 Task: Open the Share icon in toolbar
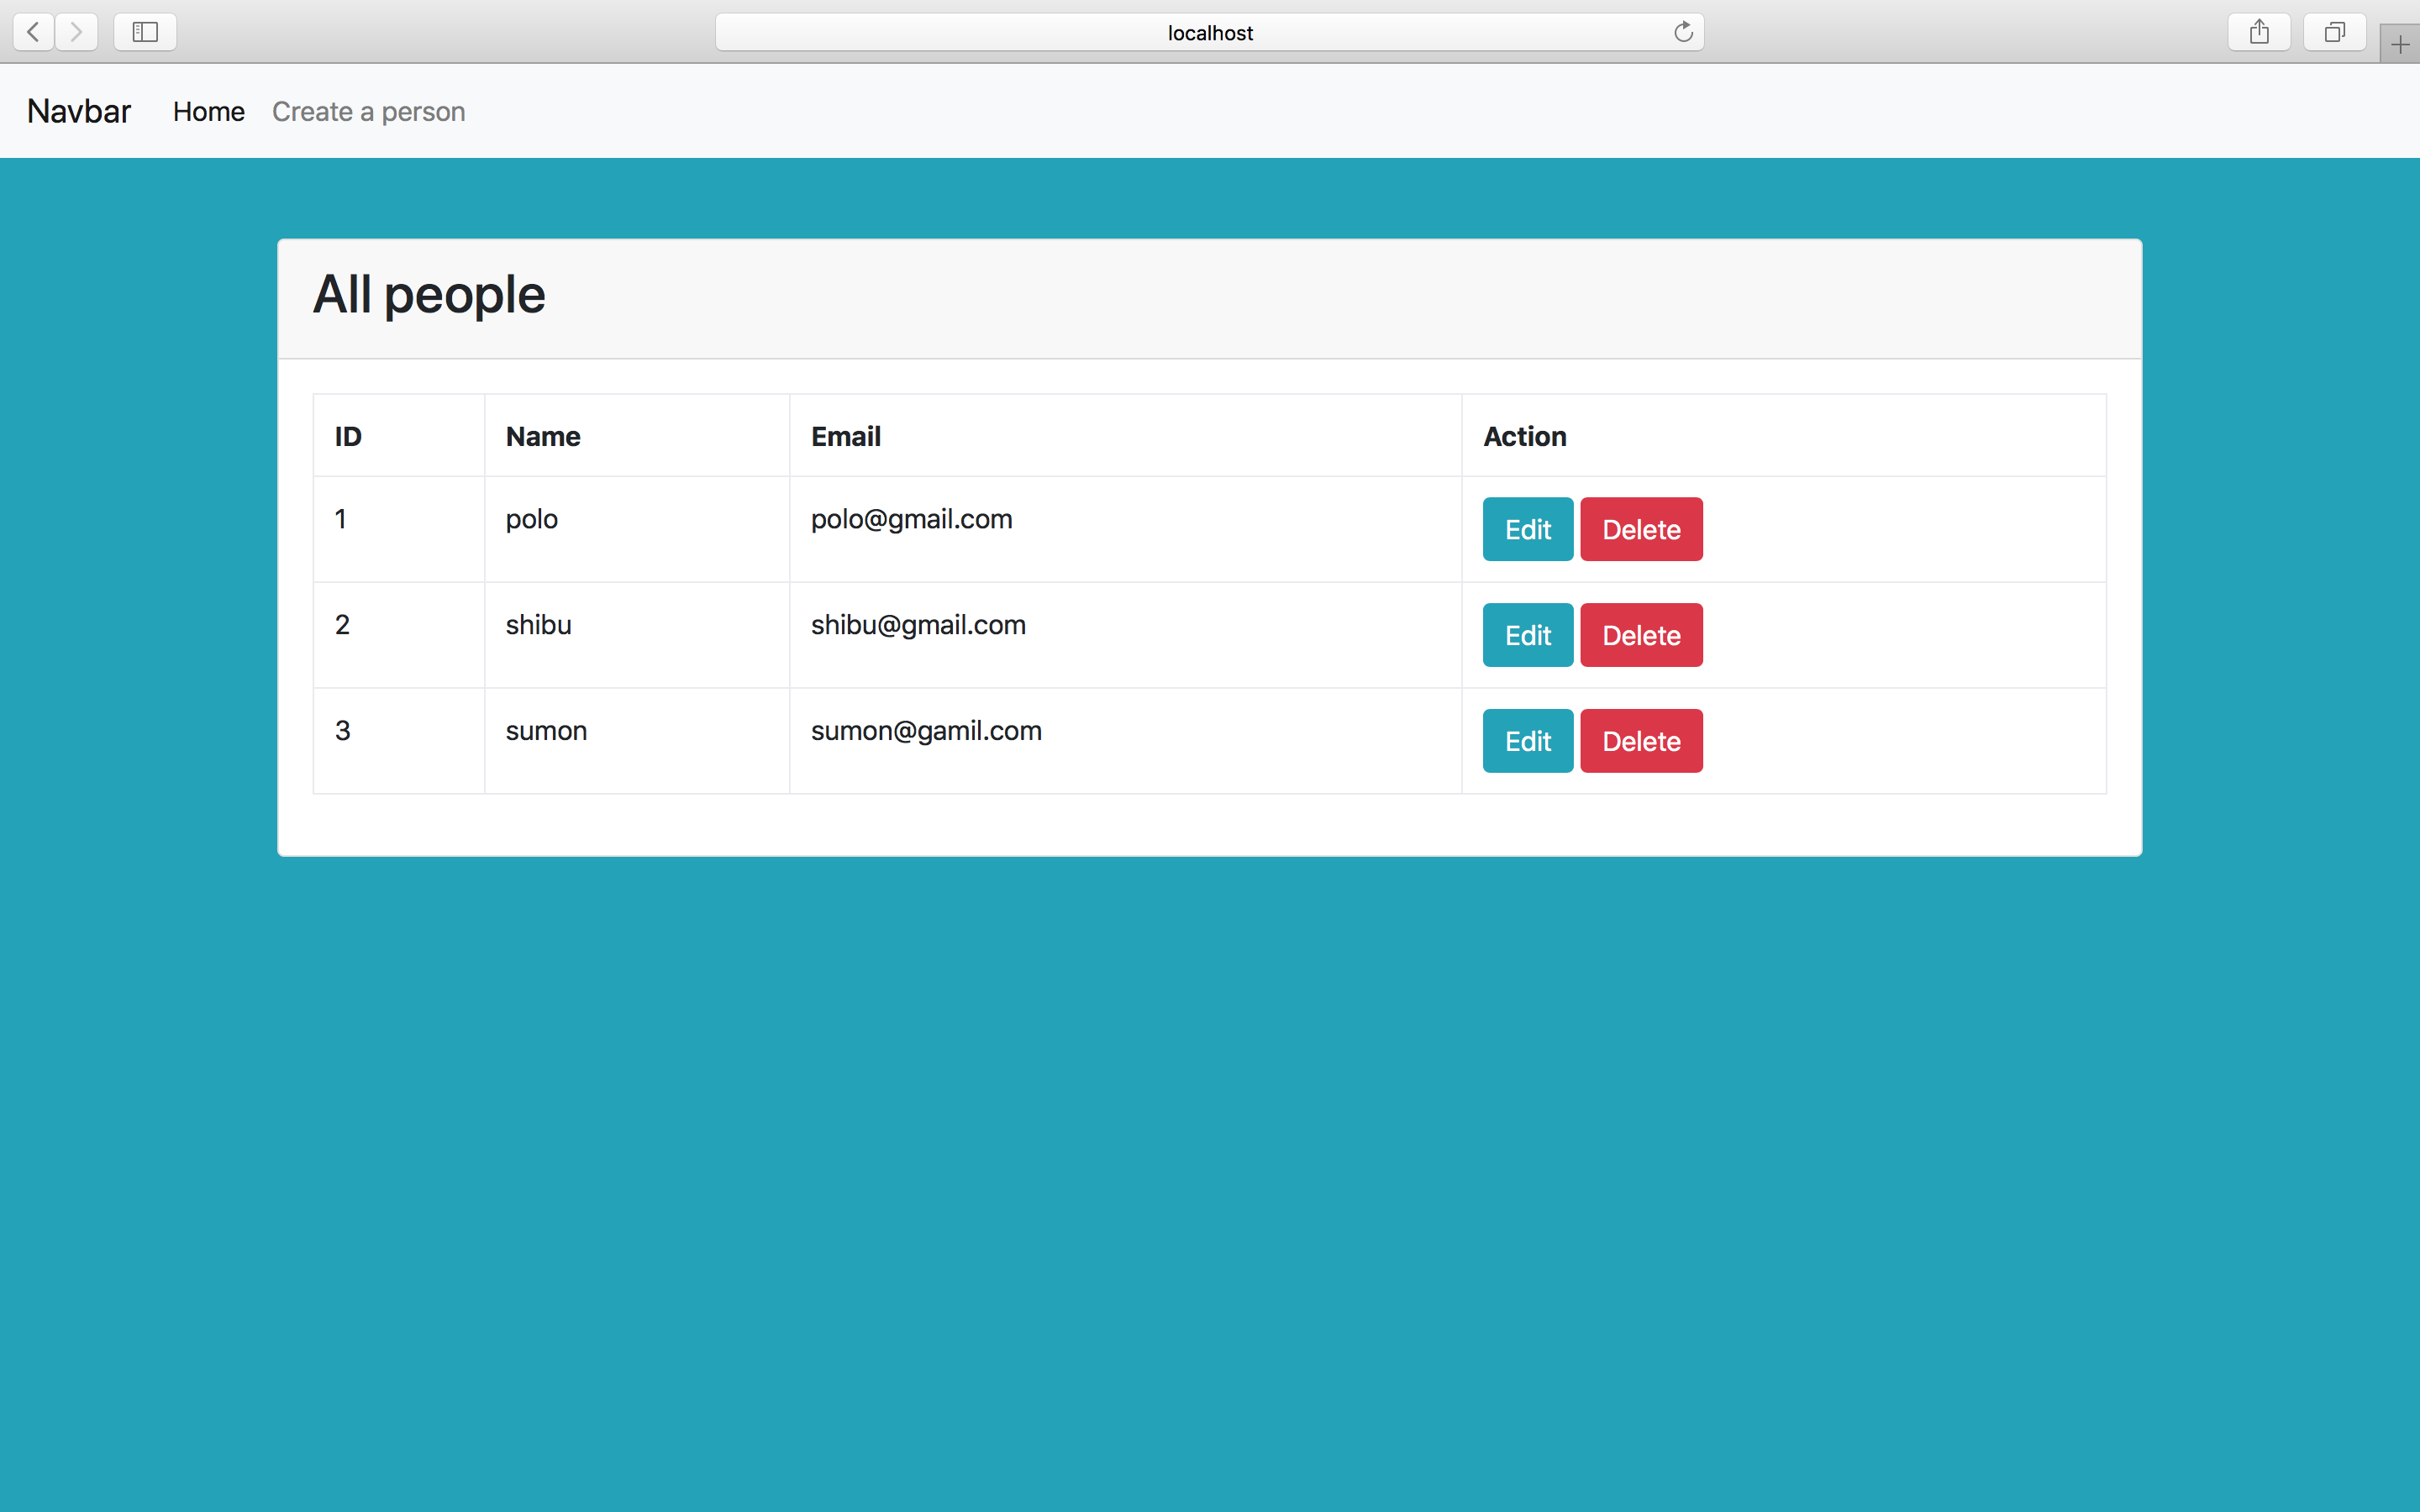(x=2258, y=32)
